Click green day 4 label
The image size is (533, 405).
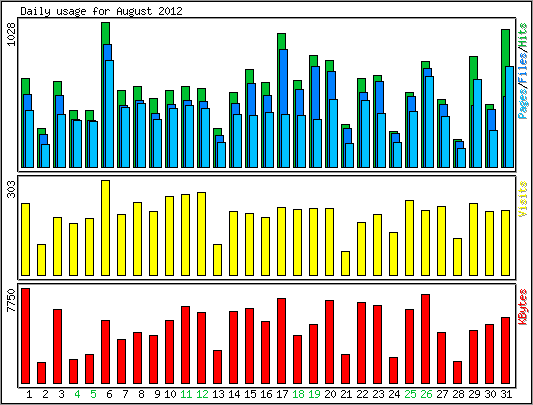pyautogui.click(x=77, y=394)
